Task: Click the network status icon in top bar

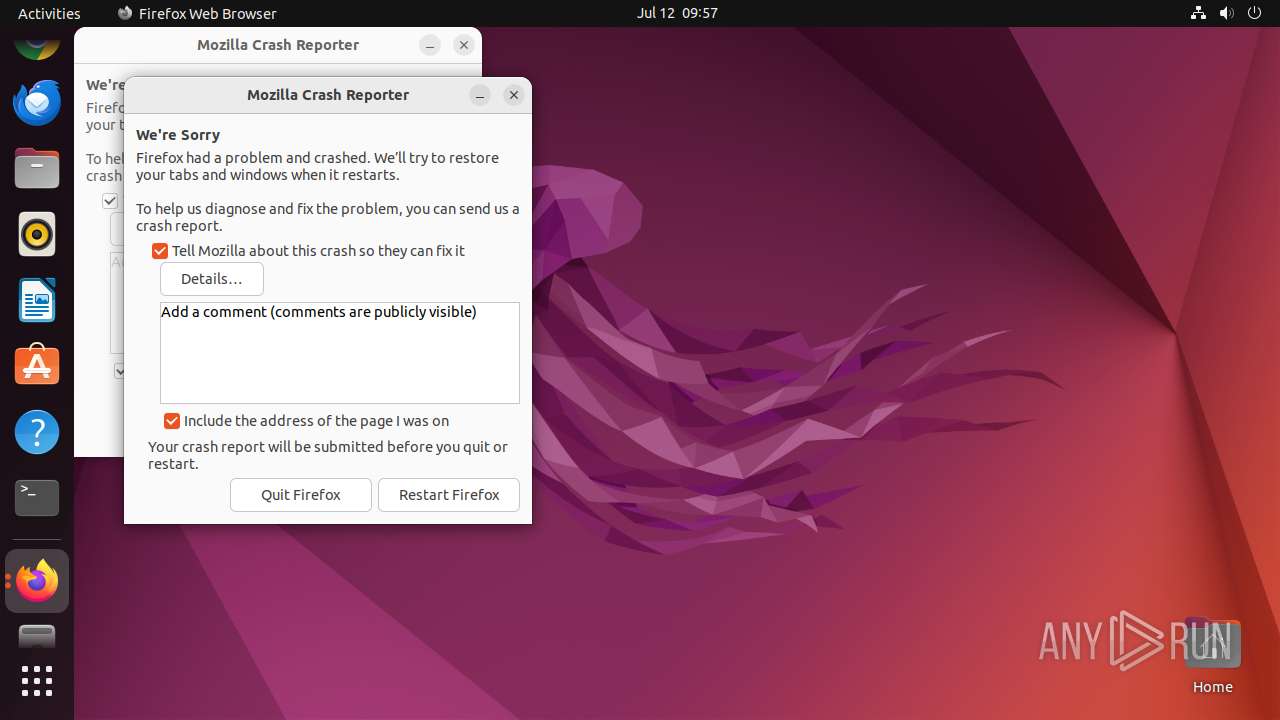Action: pyautogui.click(x=1198, y=13)
